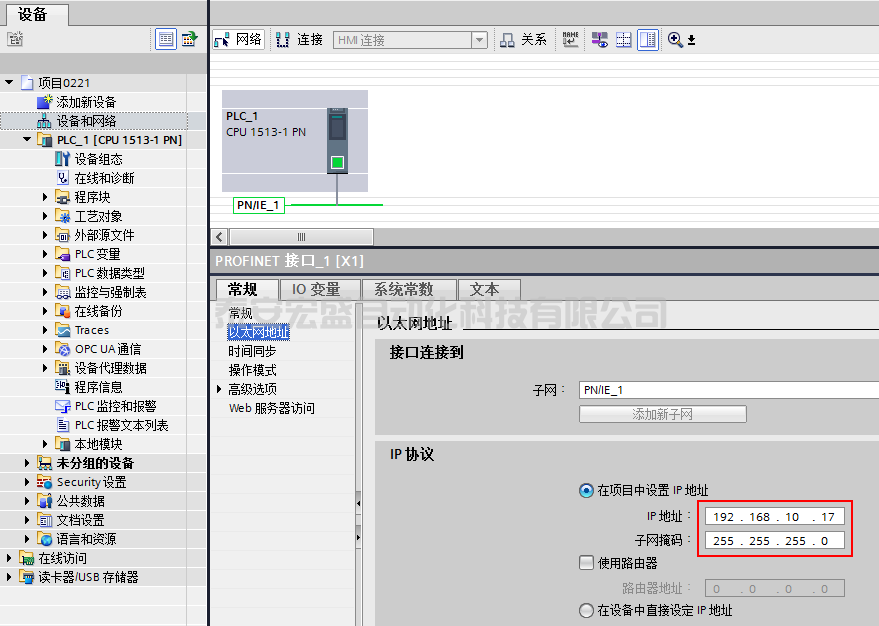
Task: Expand Advanced options (高级选项) in properties
Action: coord(220,389)
